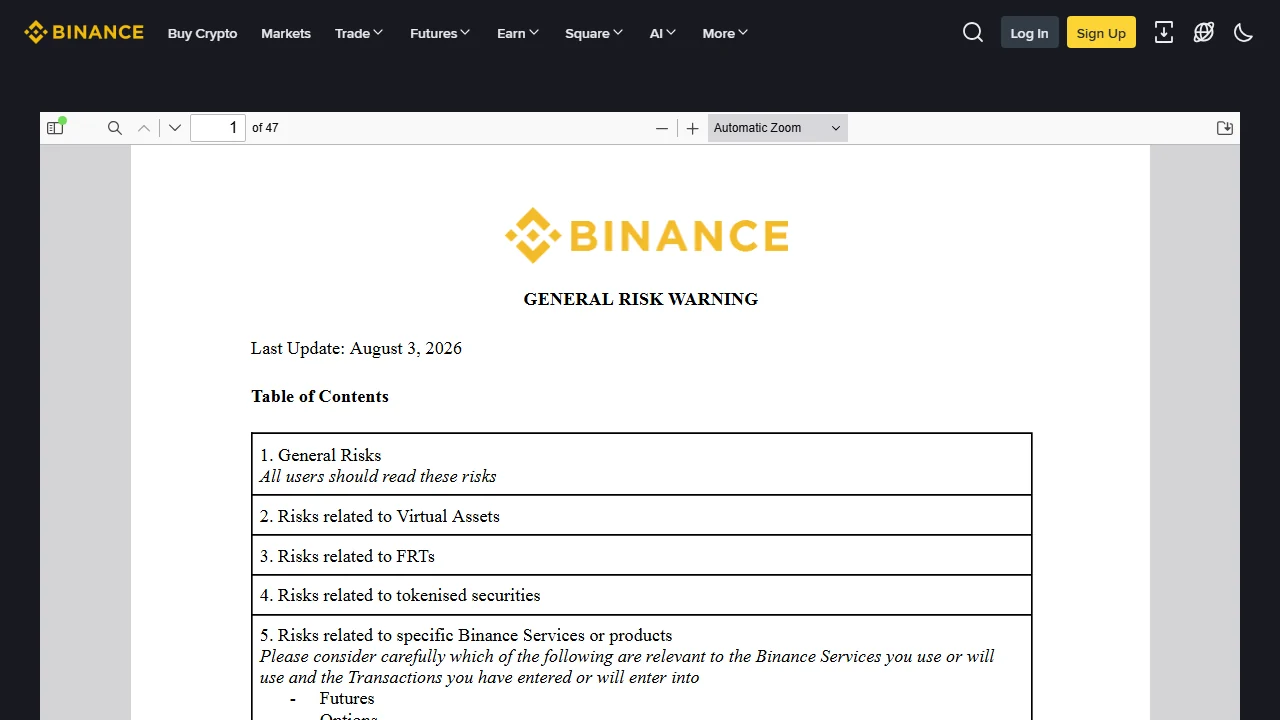The image size is (1280, 720).
Task: Open the Binance logo home link
Action: [84, 32]
